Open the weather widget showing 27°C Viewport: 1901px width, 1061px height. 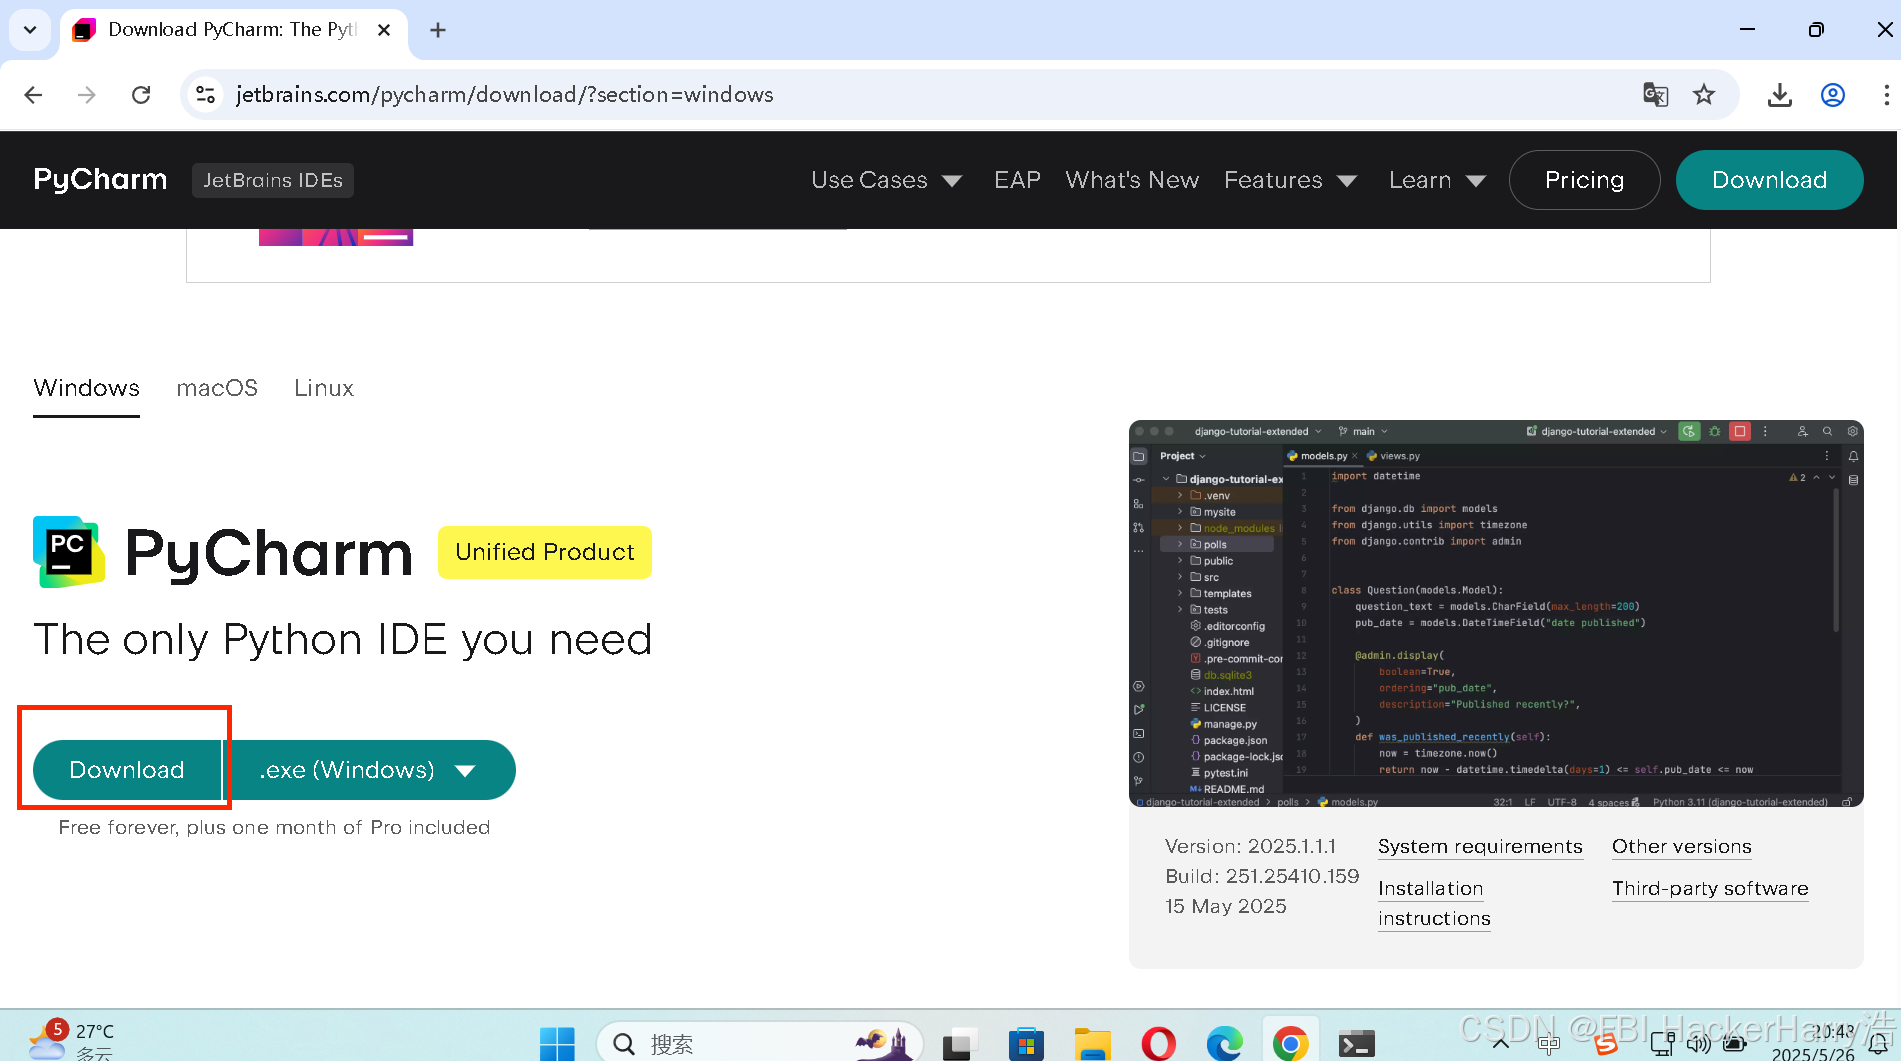[72, 1040]
